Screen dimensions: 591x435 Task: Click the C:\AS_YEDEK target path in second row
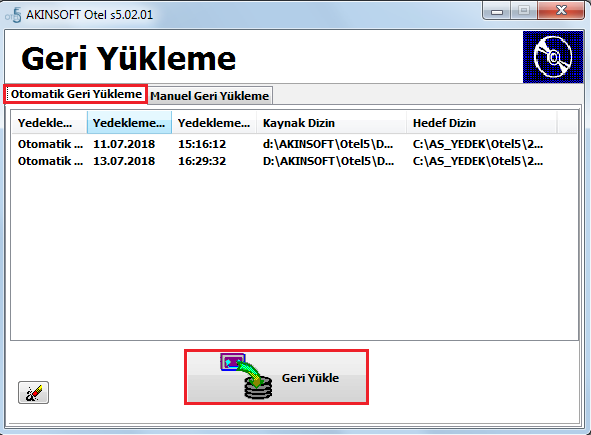click(478, 161)
